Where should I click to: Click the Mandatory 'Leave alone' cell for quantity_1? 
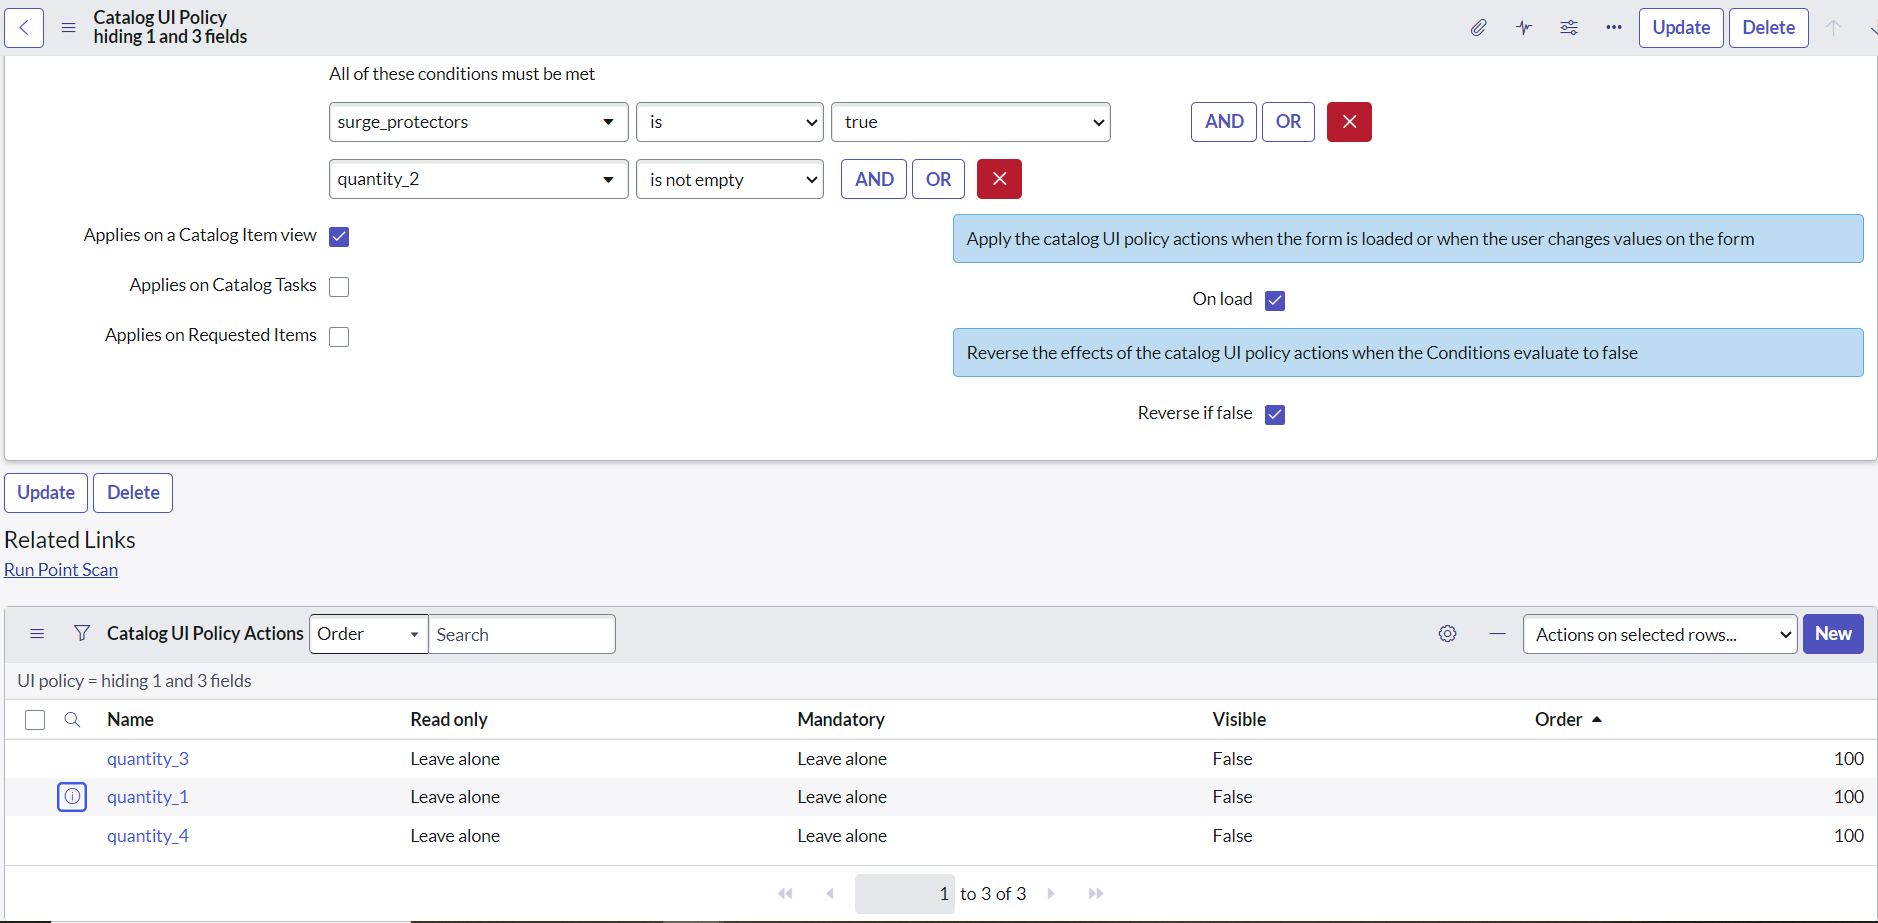[842, 797]
